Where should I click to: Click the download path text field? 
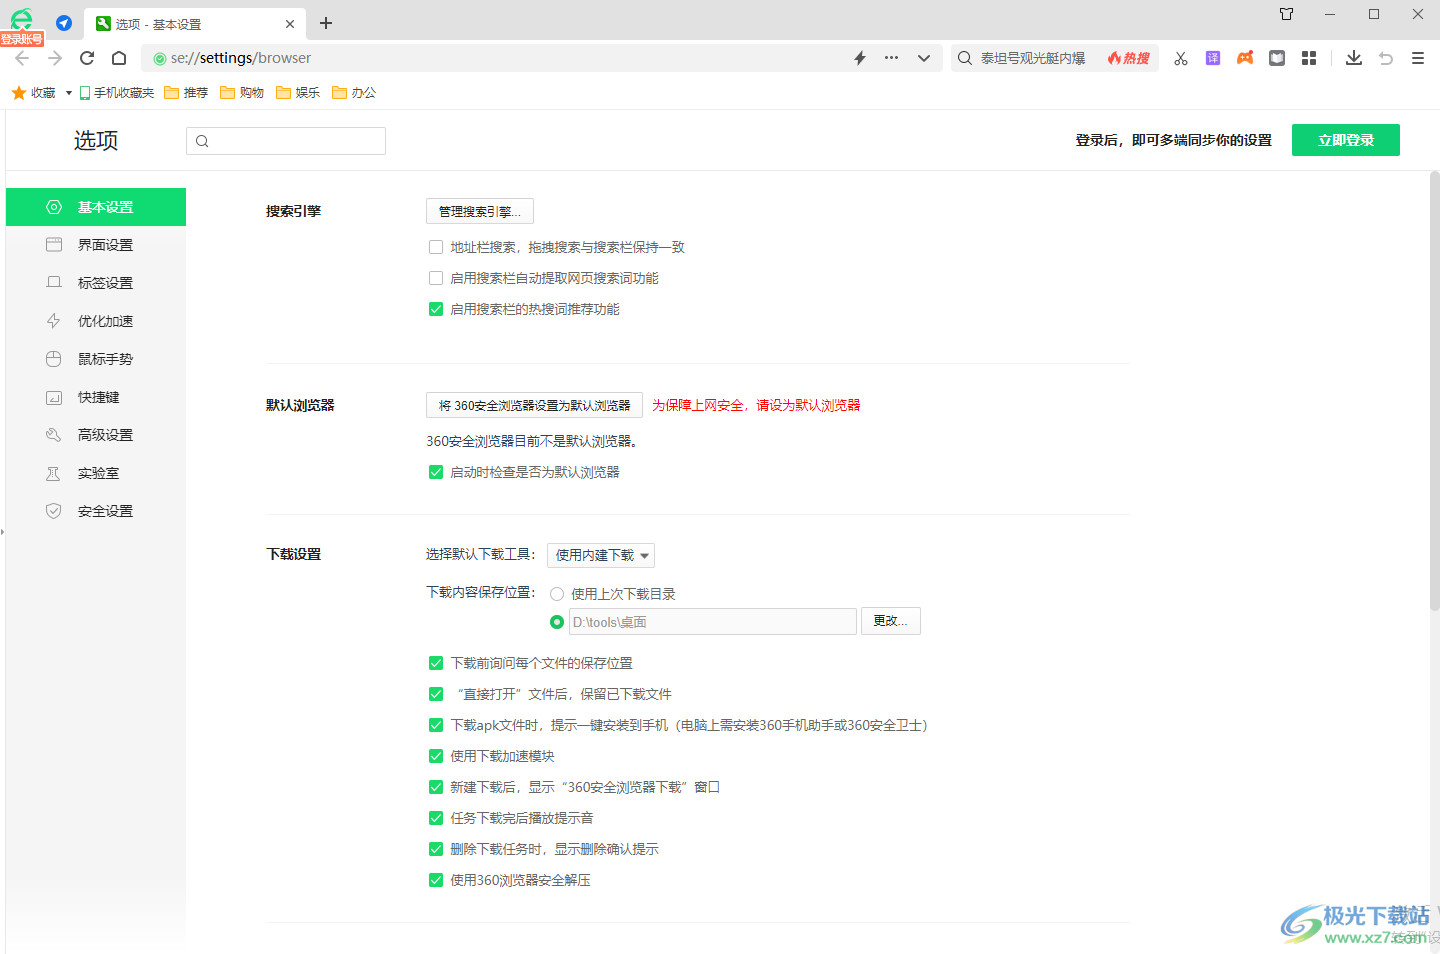coord(713,622)
